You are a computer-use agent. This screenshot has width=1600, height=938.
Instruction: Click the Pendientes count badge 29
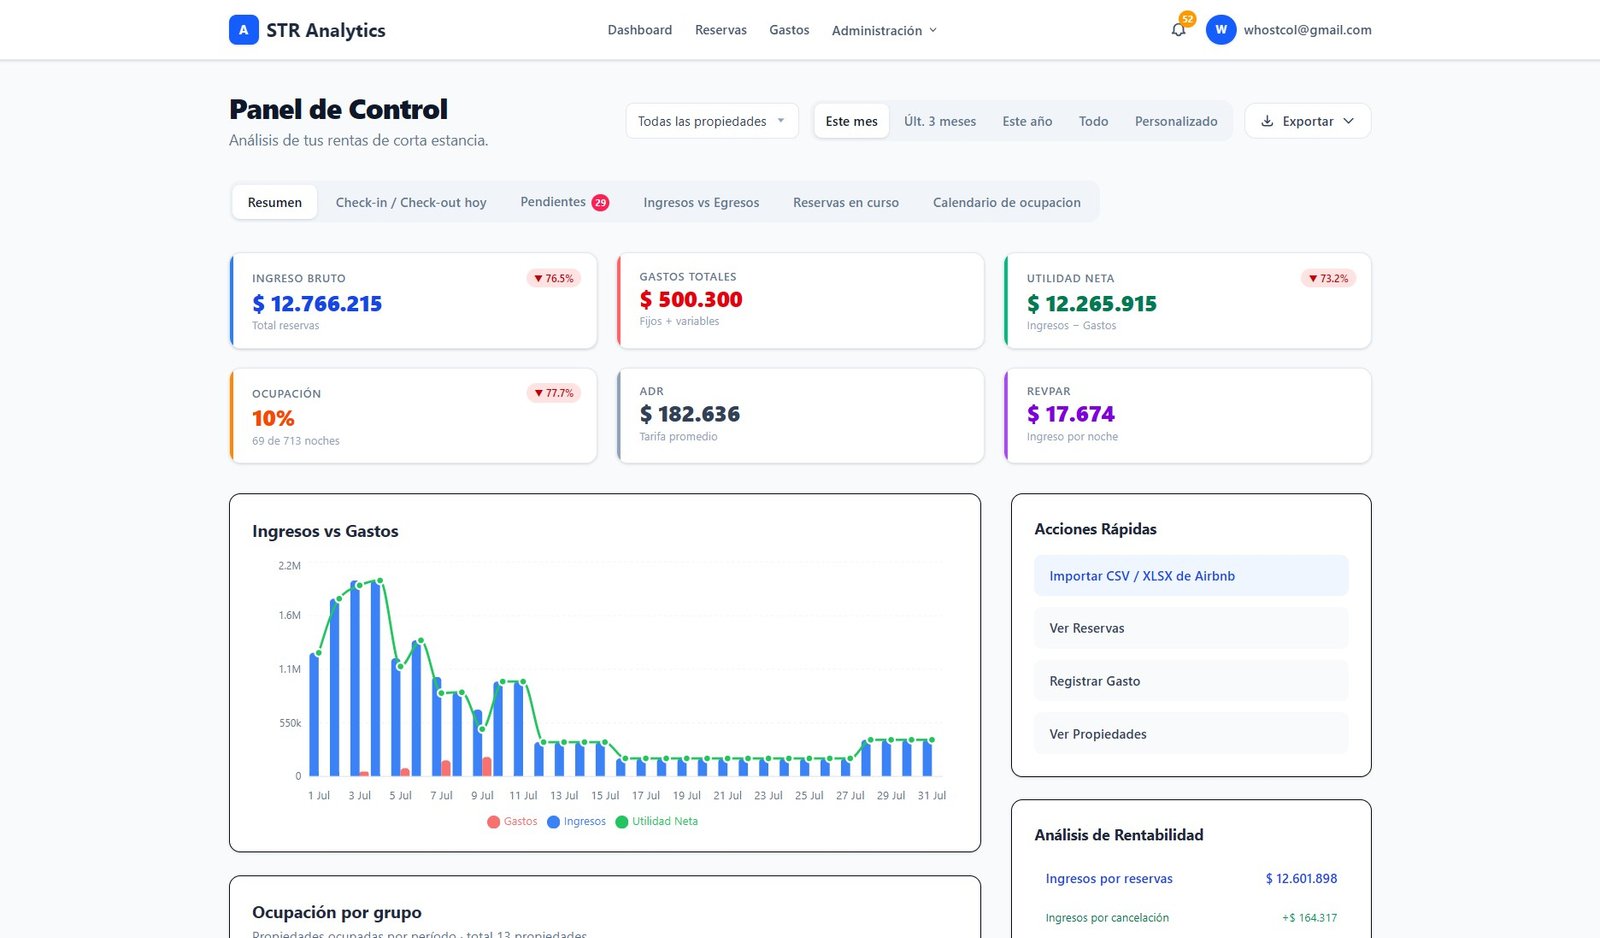coord(600,202)
